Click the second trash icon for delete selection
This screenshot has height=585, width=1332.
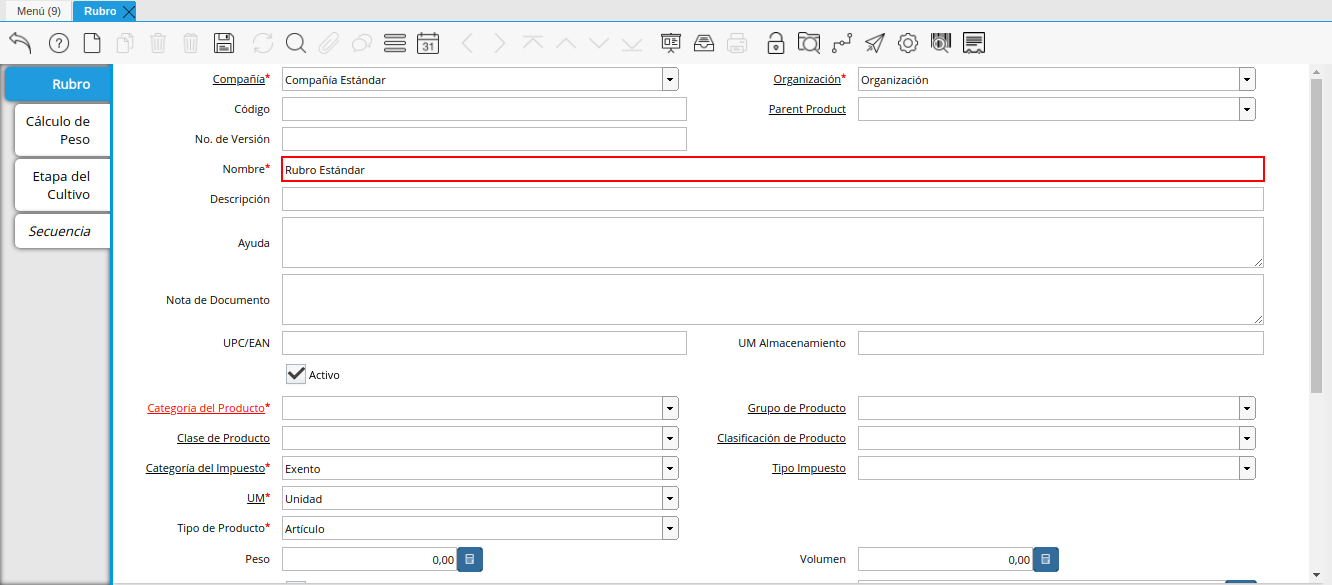pos(191,43)
